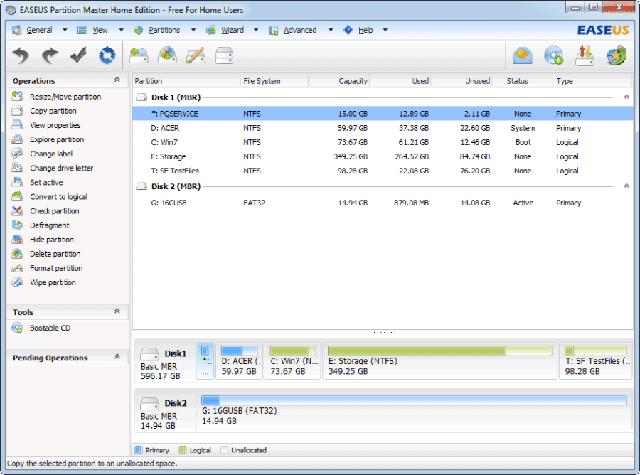This screenshot has height=475, width=640.
Task: Click the Change drive letter sidebar icon
Action: (17, 168)
